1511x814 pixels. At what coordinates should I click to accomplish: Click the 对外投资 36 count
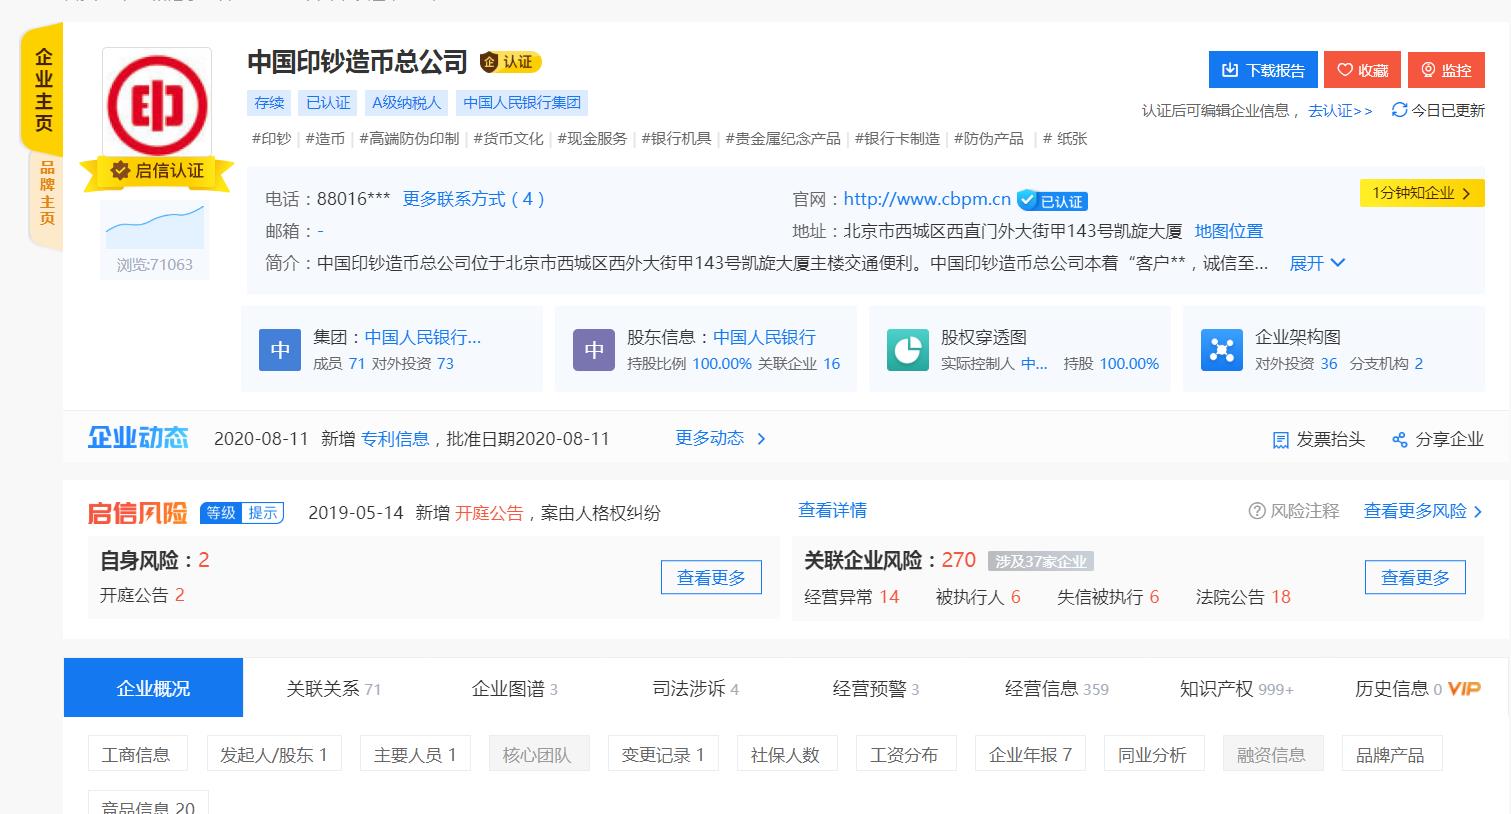pos(1296,363)
